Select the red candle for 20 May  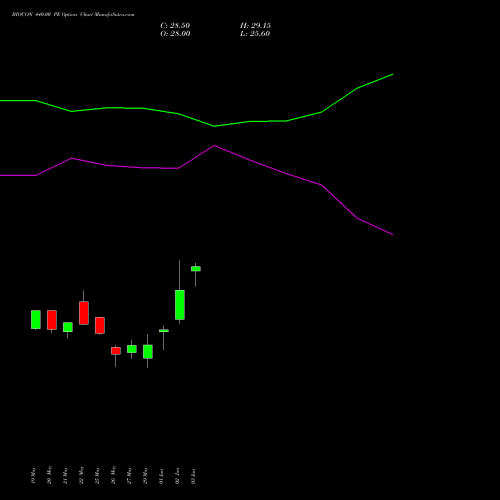pos(52,320)
